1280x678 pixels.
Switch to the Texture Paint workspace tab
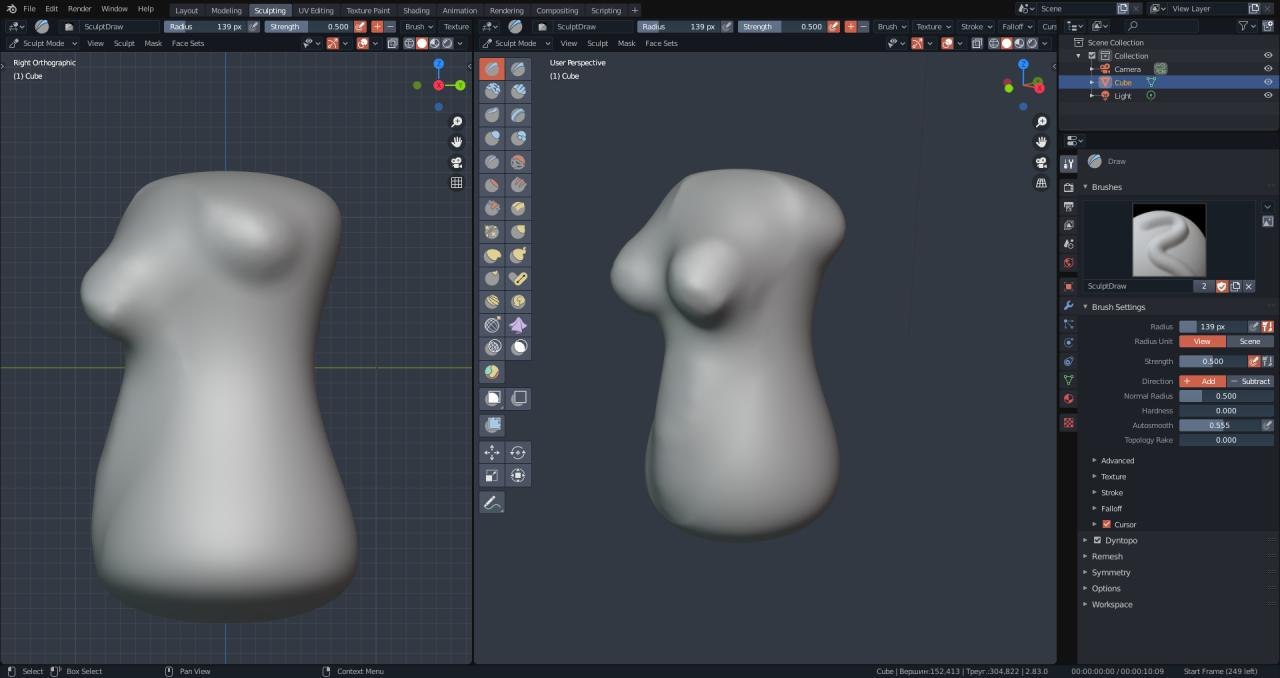point(368,10)
